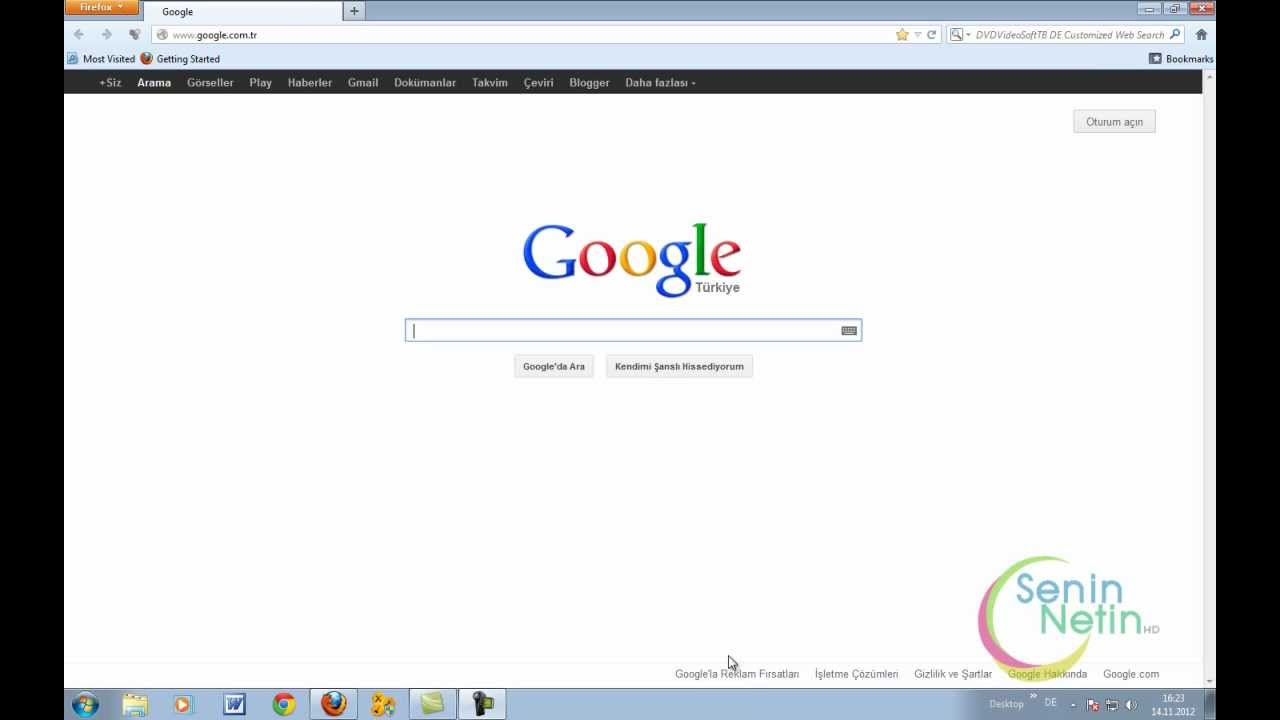Viewport: 1280px width, 720px height.
Task: Expand the Desktop toolbar chevron
Action: (x=1033, y=697)
